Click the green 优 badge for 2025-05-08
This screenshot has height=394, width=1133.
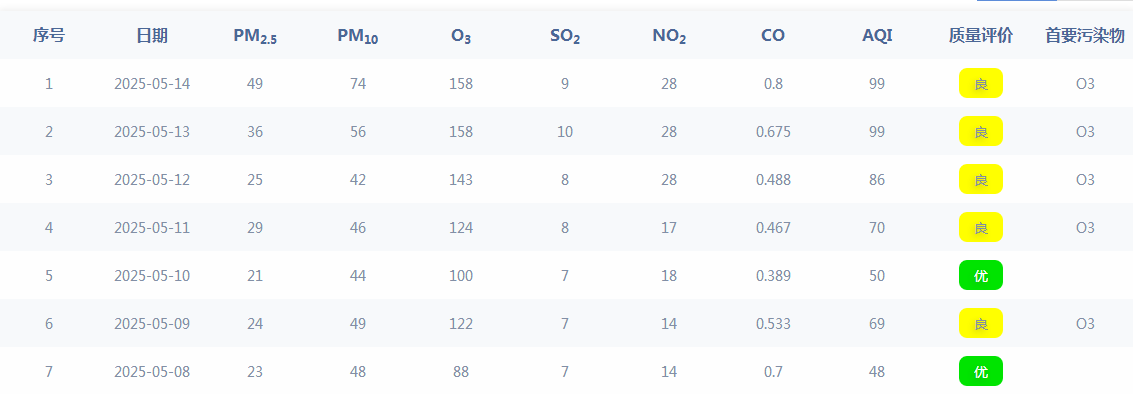click(x=981, y=371)
